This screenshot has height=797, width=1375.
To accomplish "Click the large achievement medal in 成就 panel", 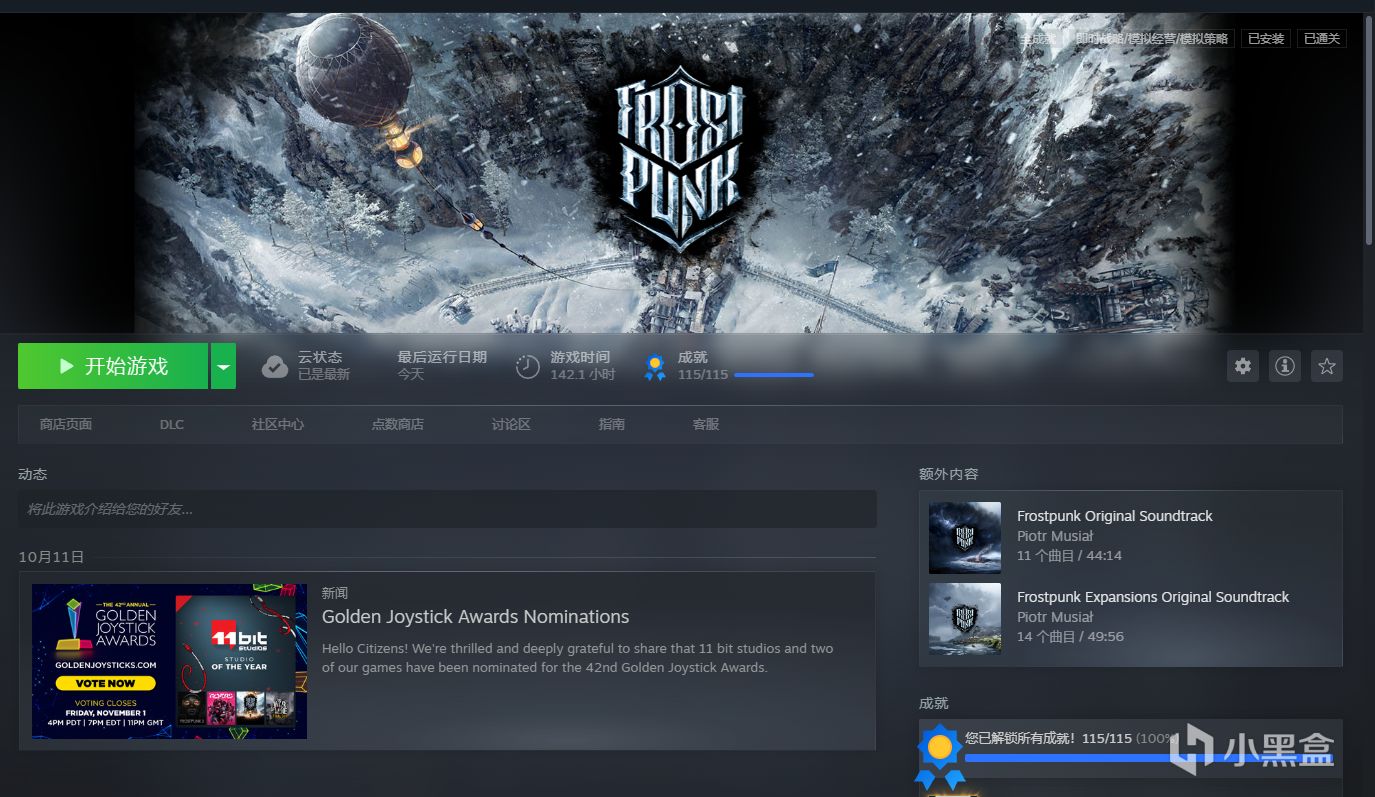I will pyautogui.click(x=939, y=756).
